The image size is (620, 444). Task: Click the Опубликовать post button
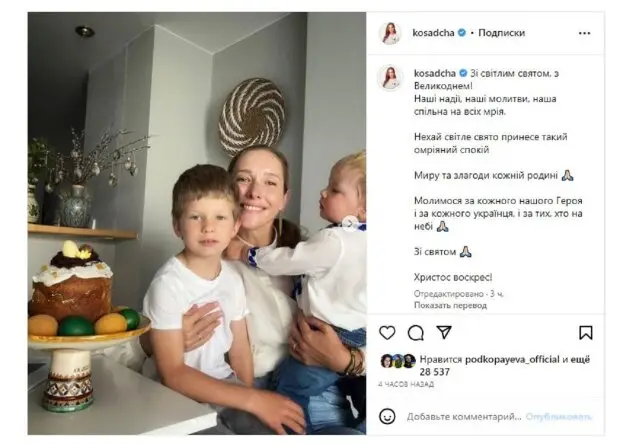click(x=558, y=417)
